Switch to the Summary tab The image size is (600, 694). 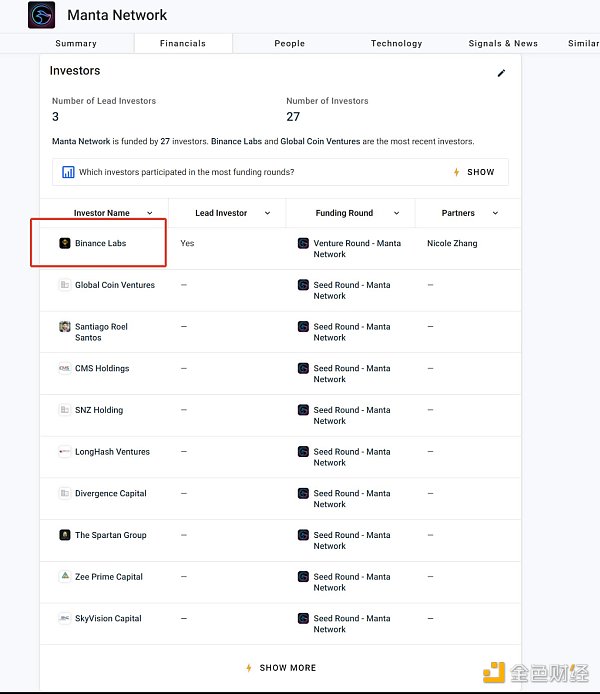click(x=76, y=43)
